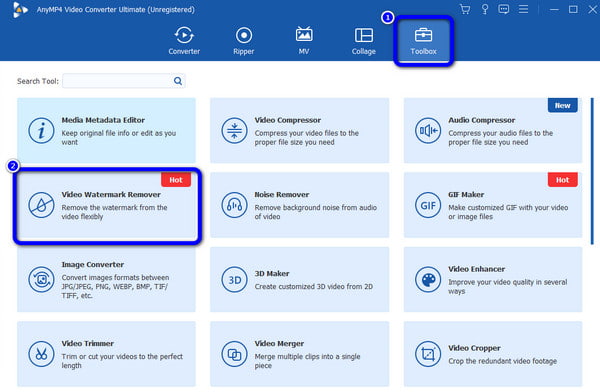Open the Video Watermark Remover droplet icon
The height and width of the screenshot is (392, 600).
point(41,205)
